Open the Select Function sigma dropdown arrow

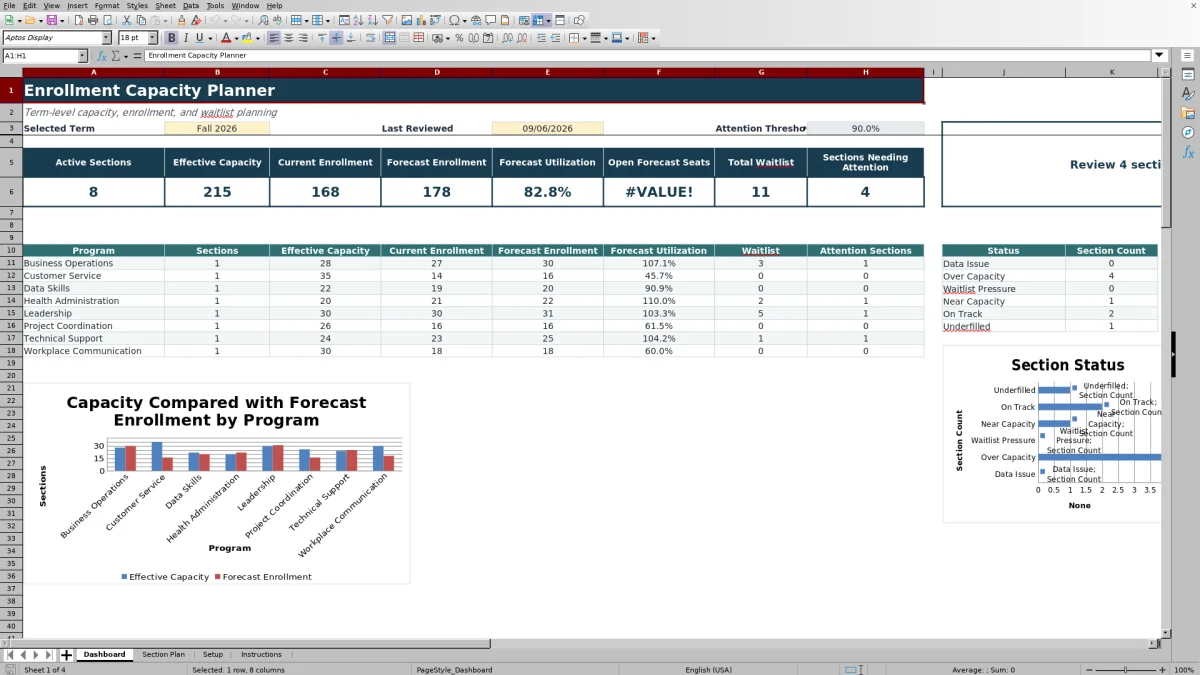pos(125,56)
